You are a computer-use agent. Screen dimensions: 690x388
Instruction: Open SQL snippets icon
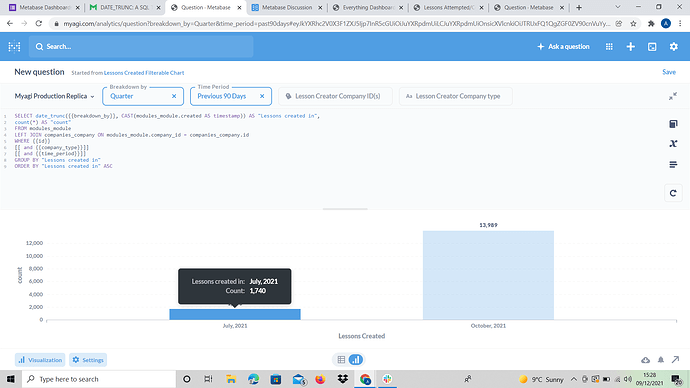(x=673, y=165)
